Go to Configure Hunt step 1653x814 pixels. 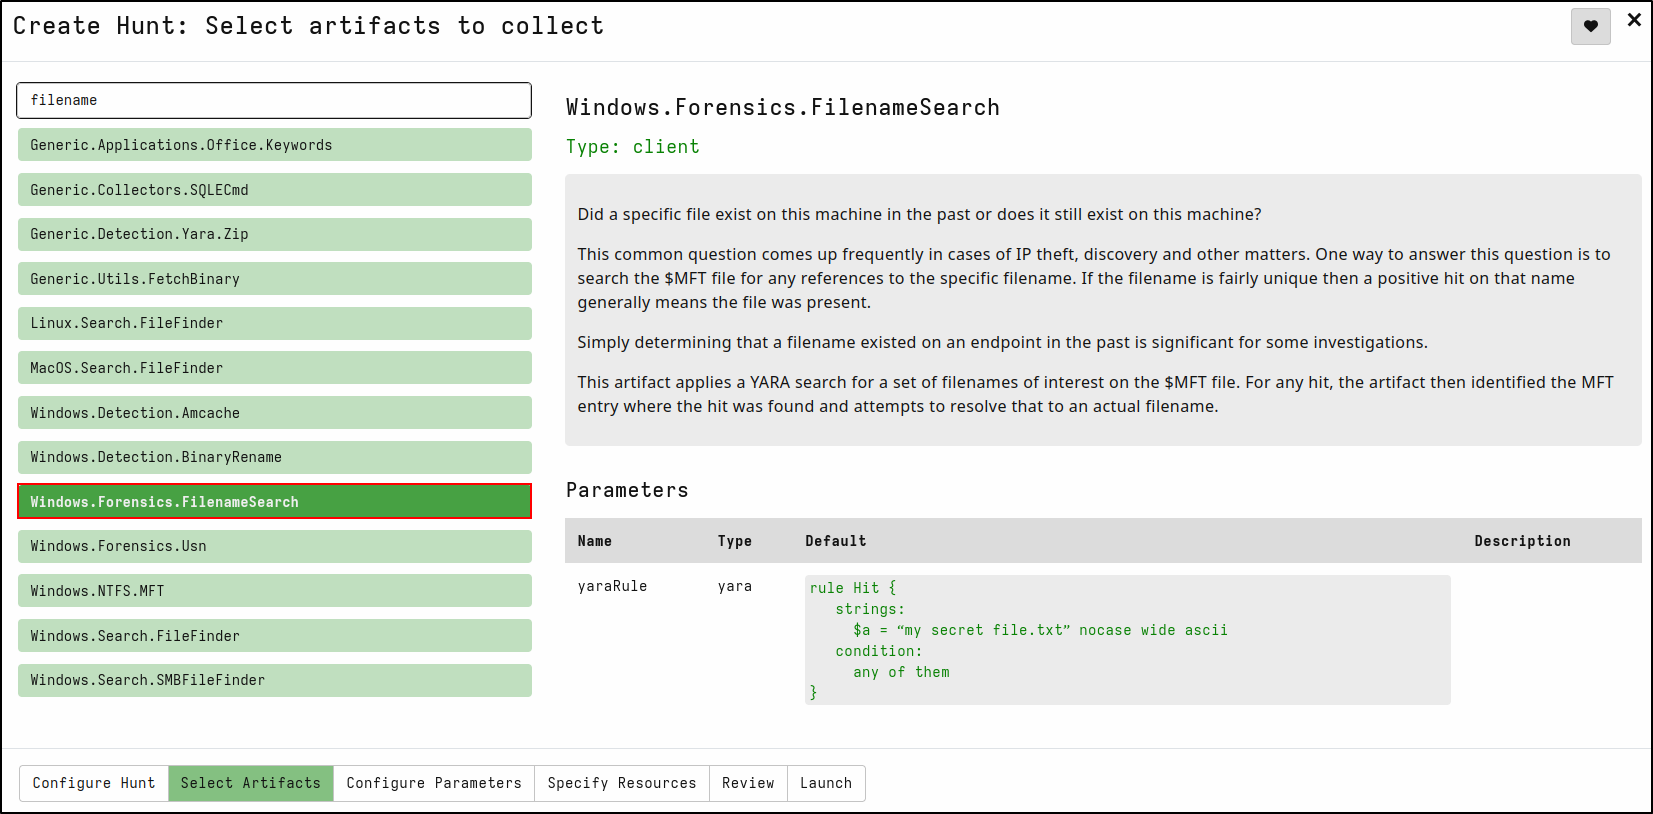(x=94, y=783)
